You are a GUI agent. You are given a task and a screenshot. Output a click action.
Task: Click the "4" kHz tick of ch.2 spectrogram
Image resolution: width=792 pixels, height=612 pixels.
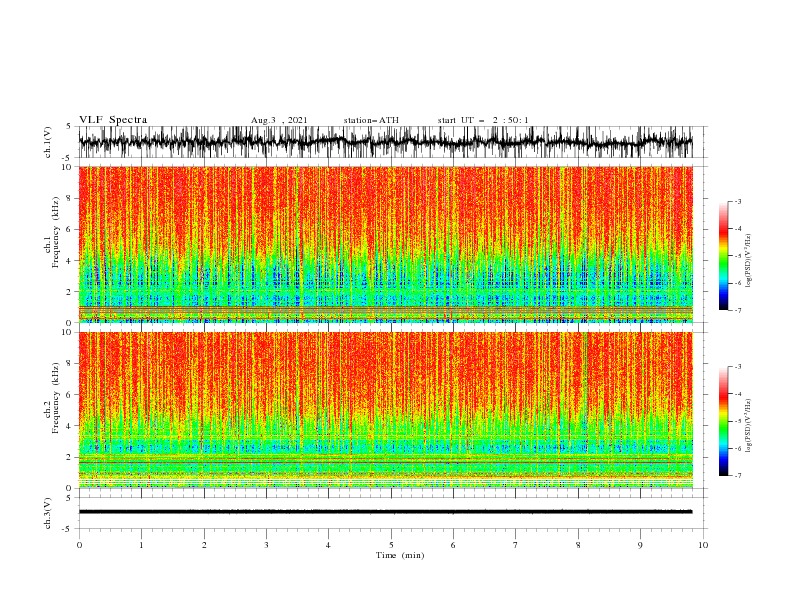tap(70, 426)
